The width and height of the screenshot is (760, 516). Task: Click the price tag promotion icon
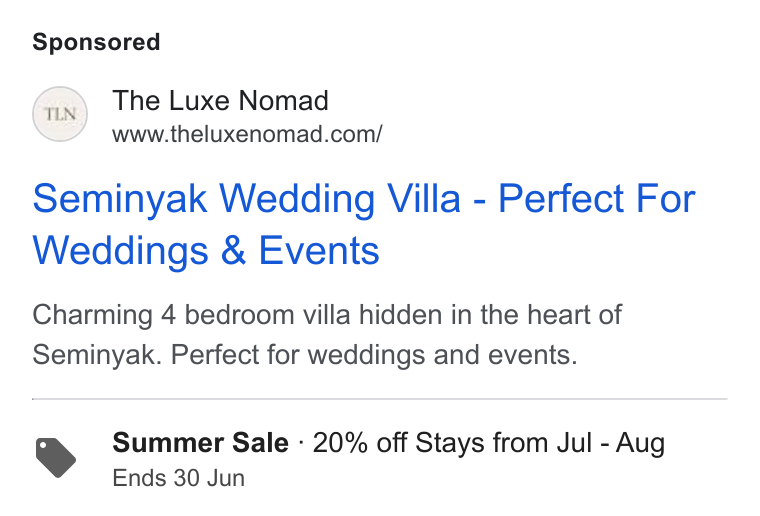point(56,458)
